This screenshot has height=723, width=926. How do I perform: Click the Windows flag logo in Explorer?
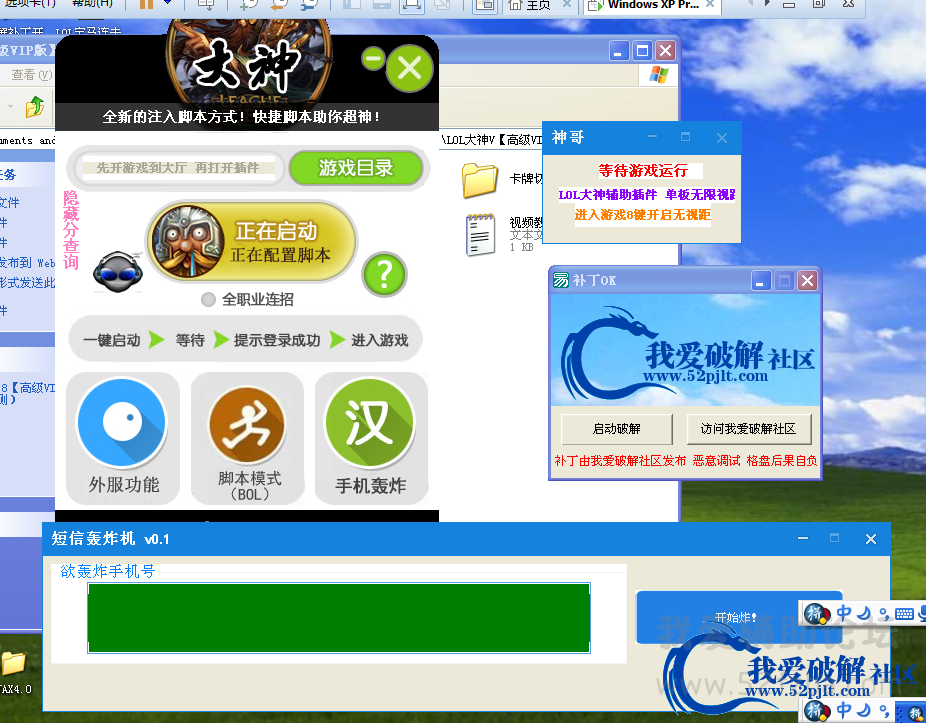(x=658, y=75)
